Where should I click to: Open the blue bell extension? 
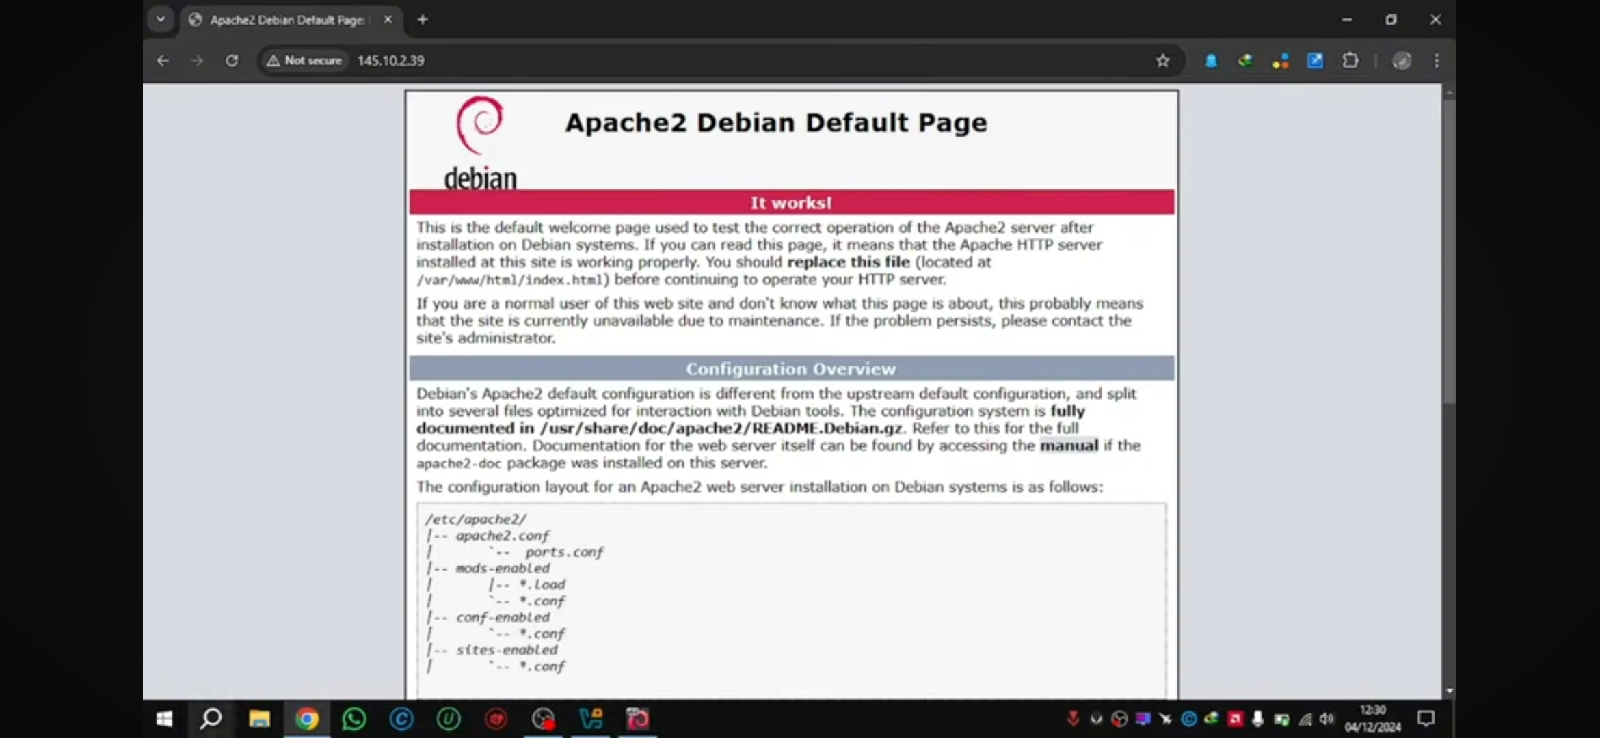pyautogui.click(x=1211, y=61)
